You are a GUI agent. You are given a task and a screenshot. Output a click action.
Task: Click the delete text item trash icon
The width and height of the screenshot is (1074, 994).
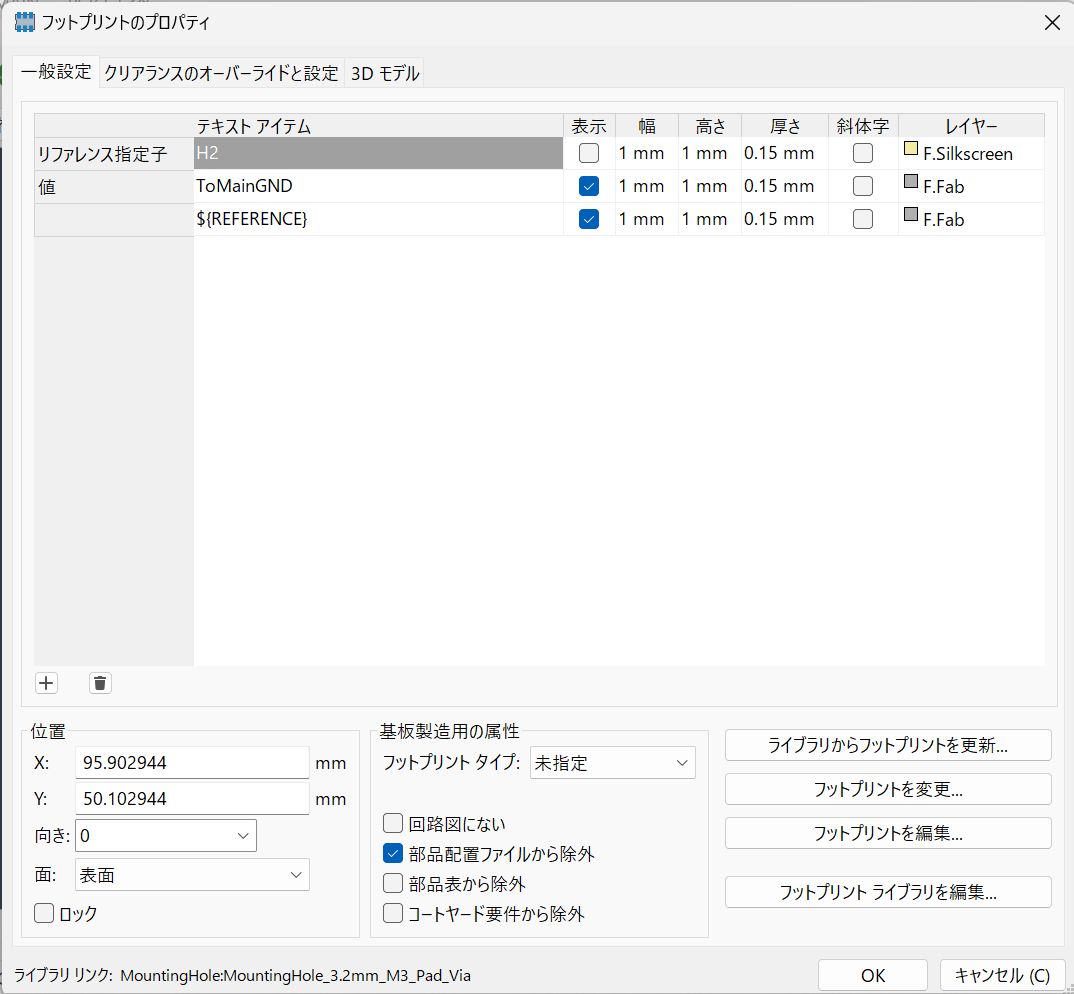click(x=100, y=683)
